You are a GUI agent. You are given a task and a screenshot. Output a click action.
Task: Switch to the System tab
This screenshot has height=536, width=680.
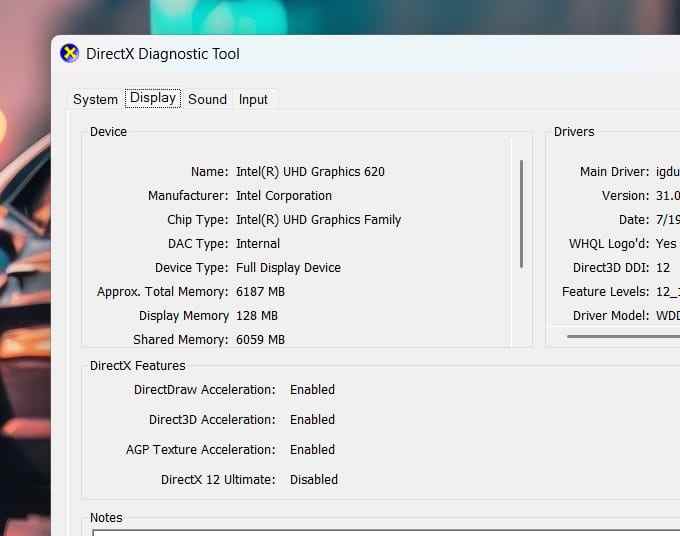95,99
